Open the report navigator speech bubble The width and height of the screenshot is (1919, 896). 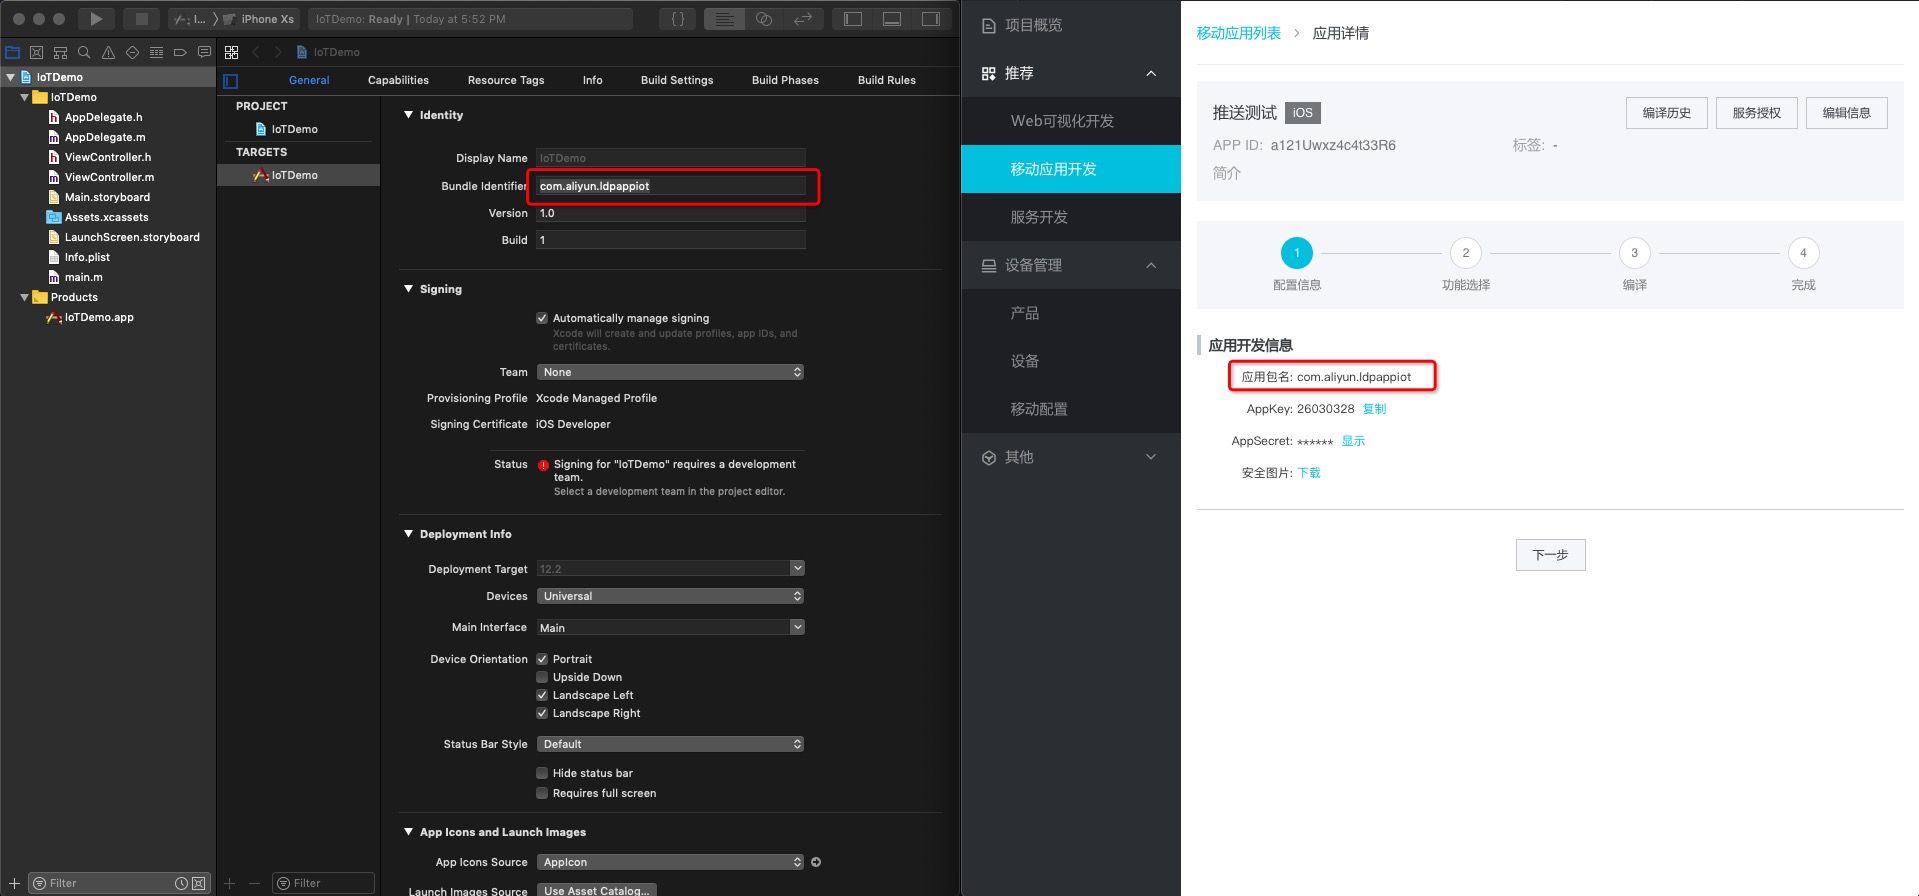point(204,52)
